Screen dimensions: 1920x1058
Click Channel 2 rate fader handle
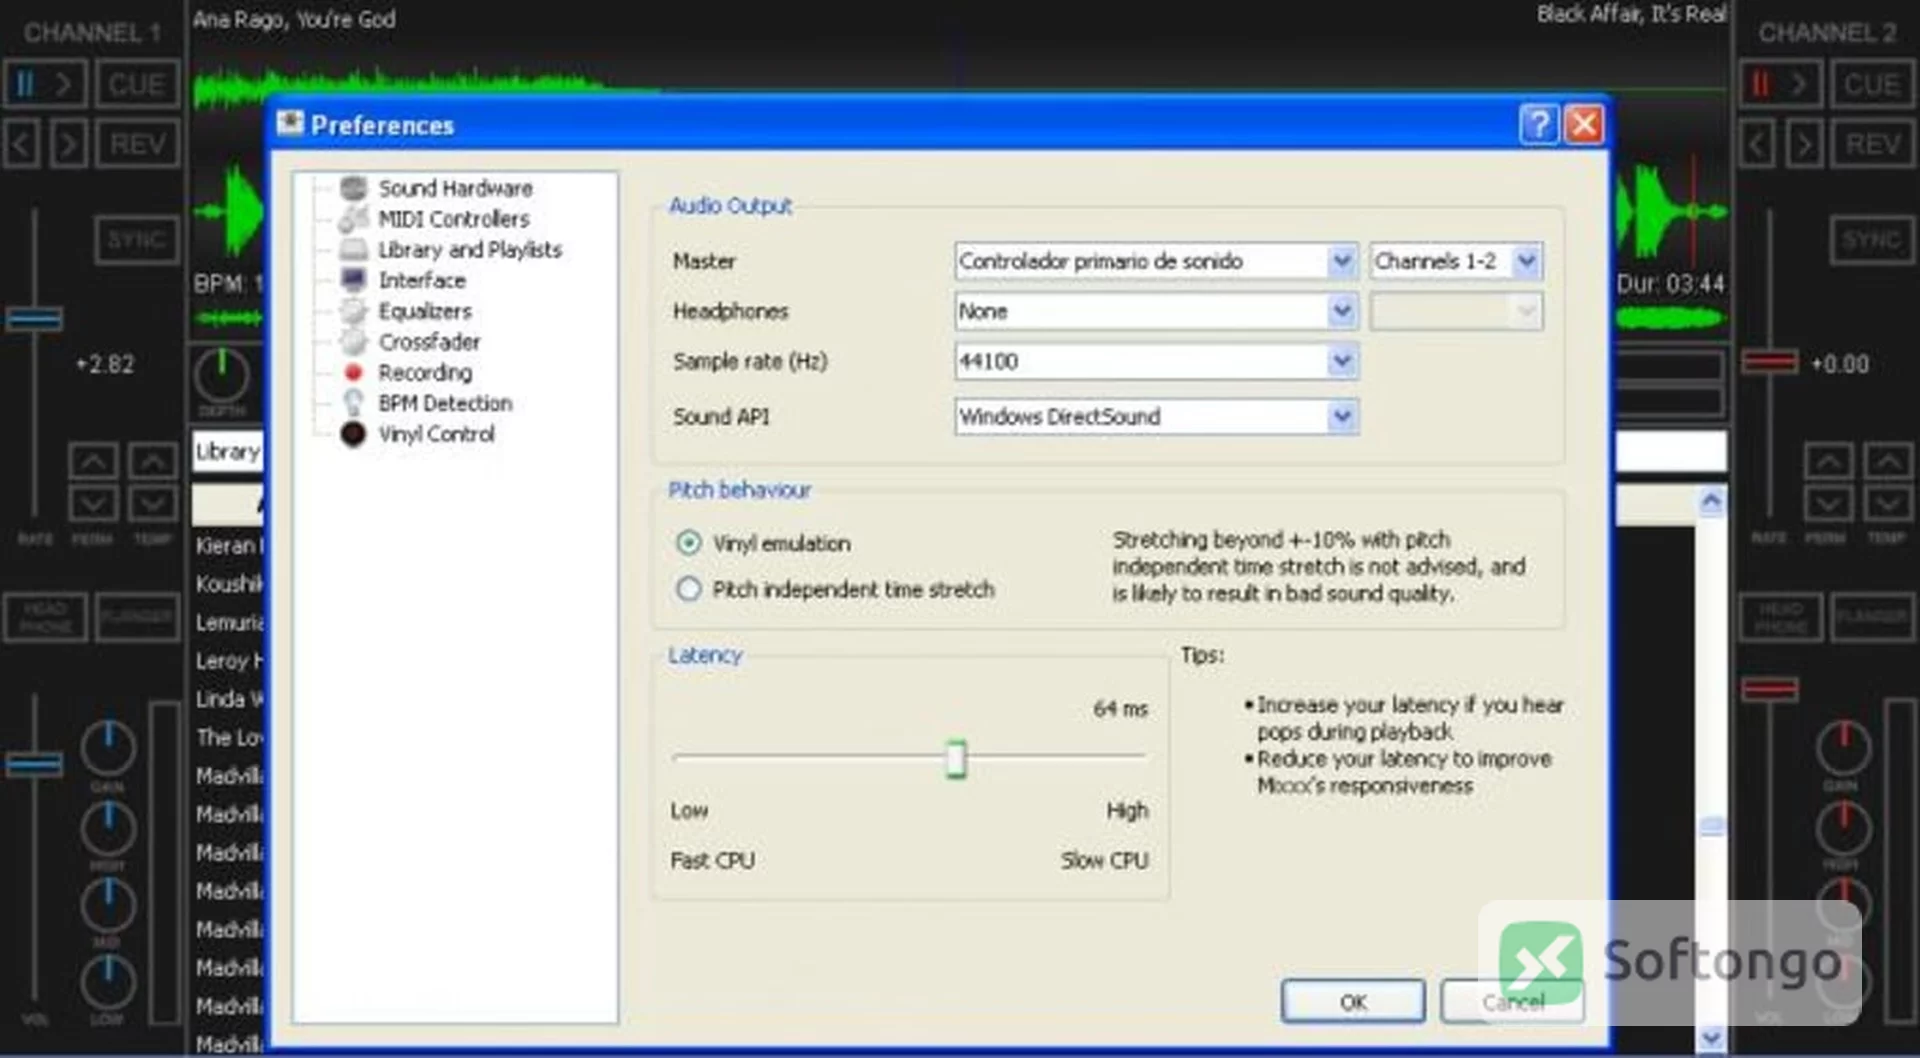click(1770, 361)
